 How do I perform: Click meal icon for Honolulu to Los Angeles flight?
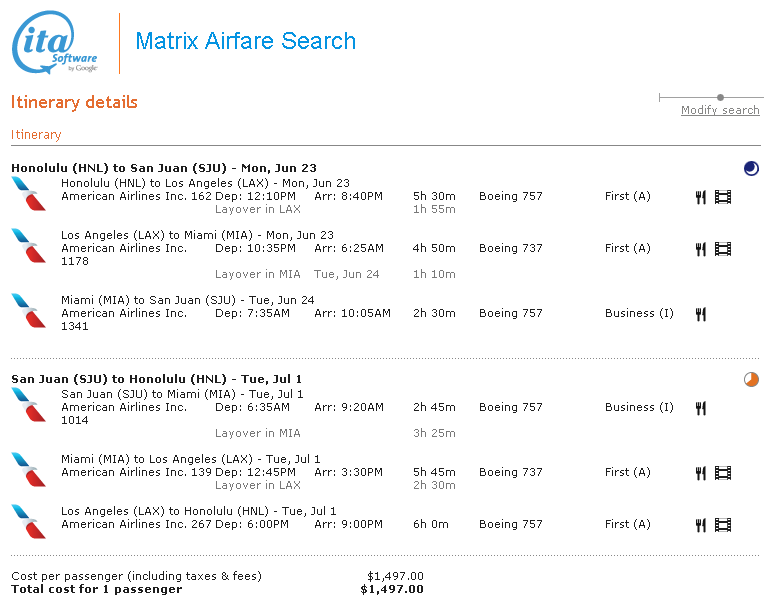tap(701, 197)
